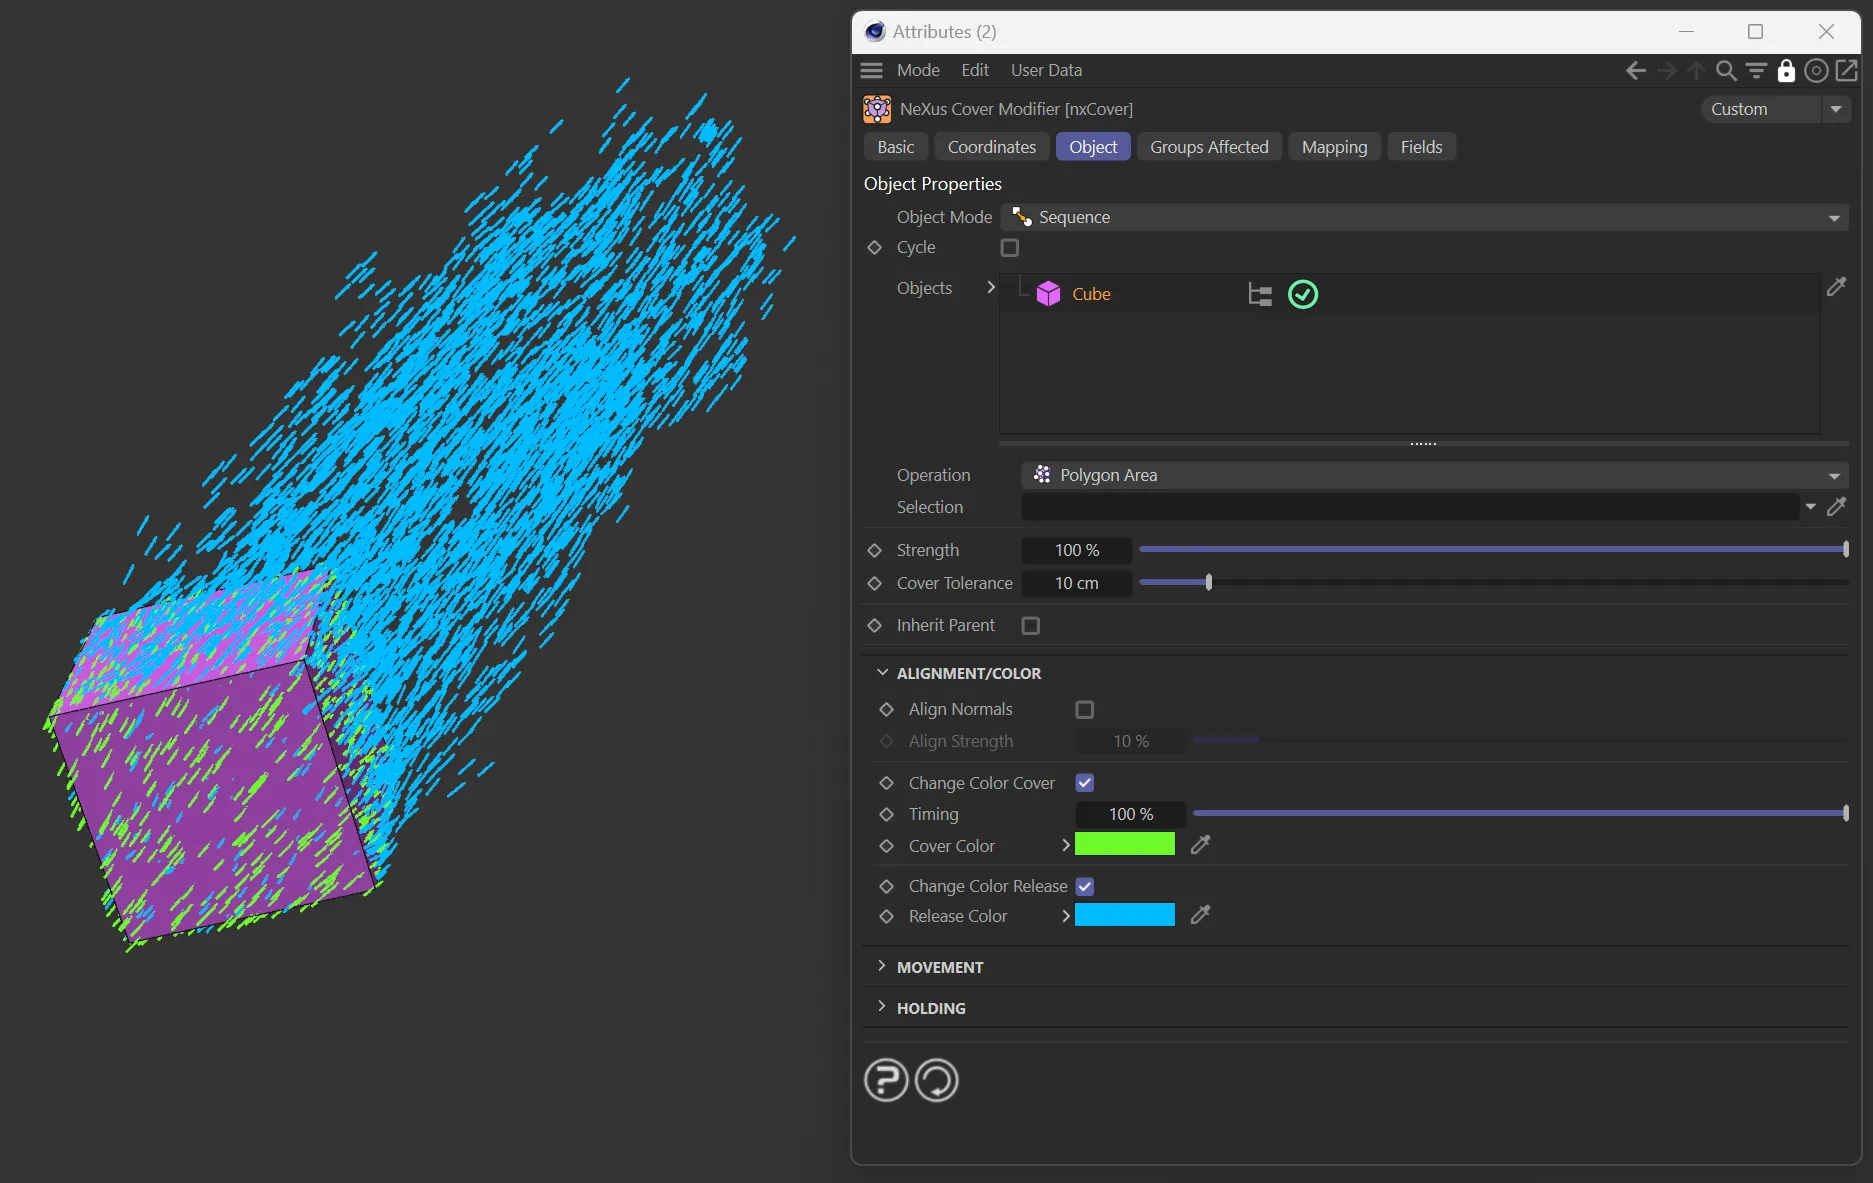Enable the Align Normals checkbox

tap(1084, 709)
